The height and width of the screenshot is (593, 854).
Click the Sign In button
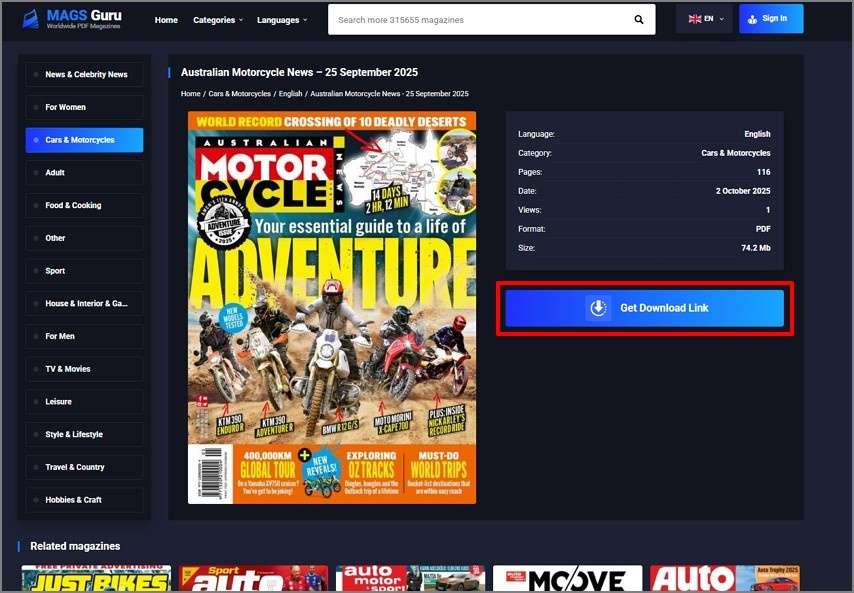click(x=771, y=18)
